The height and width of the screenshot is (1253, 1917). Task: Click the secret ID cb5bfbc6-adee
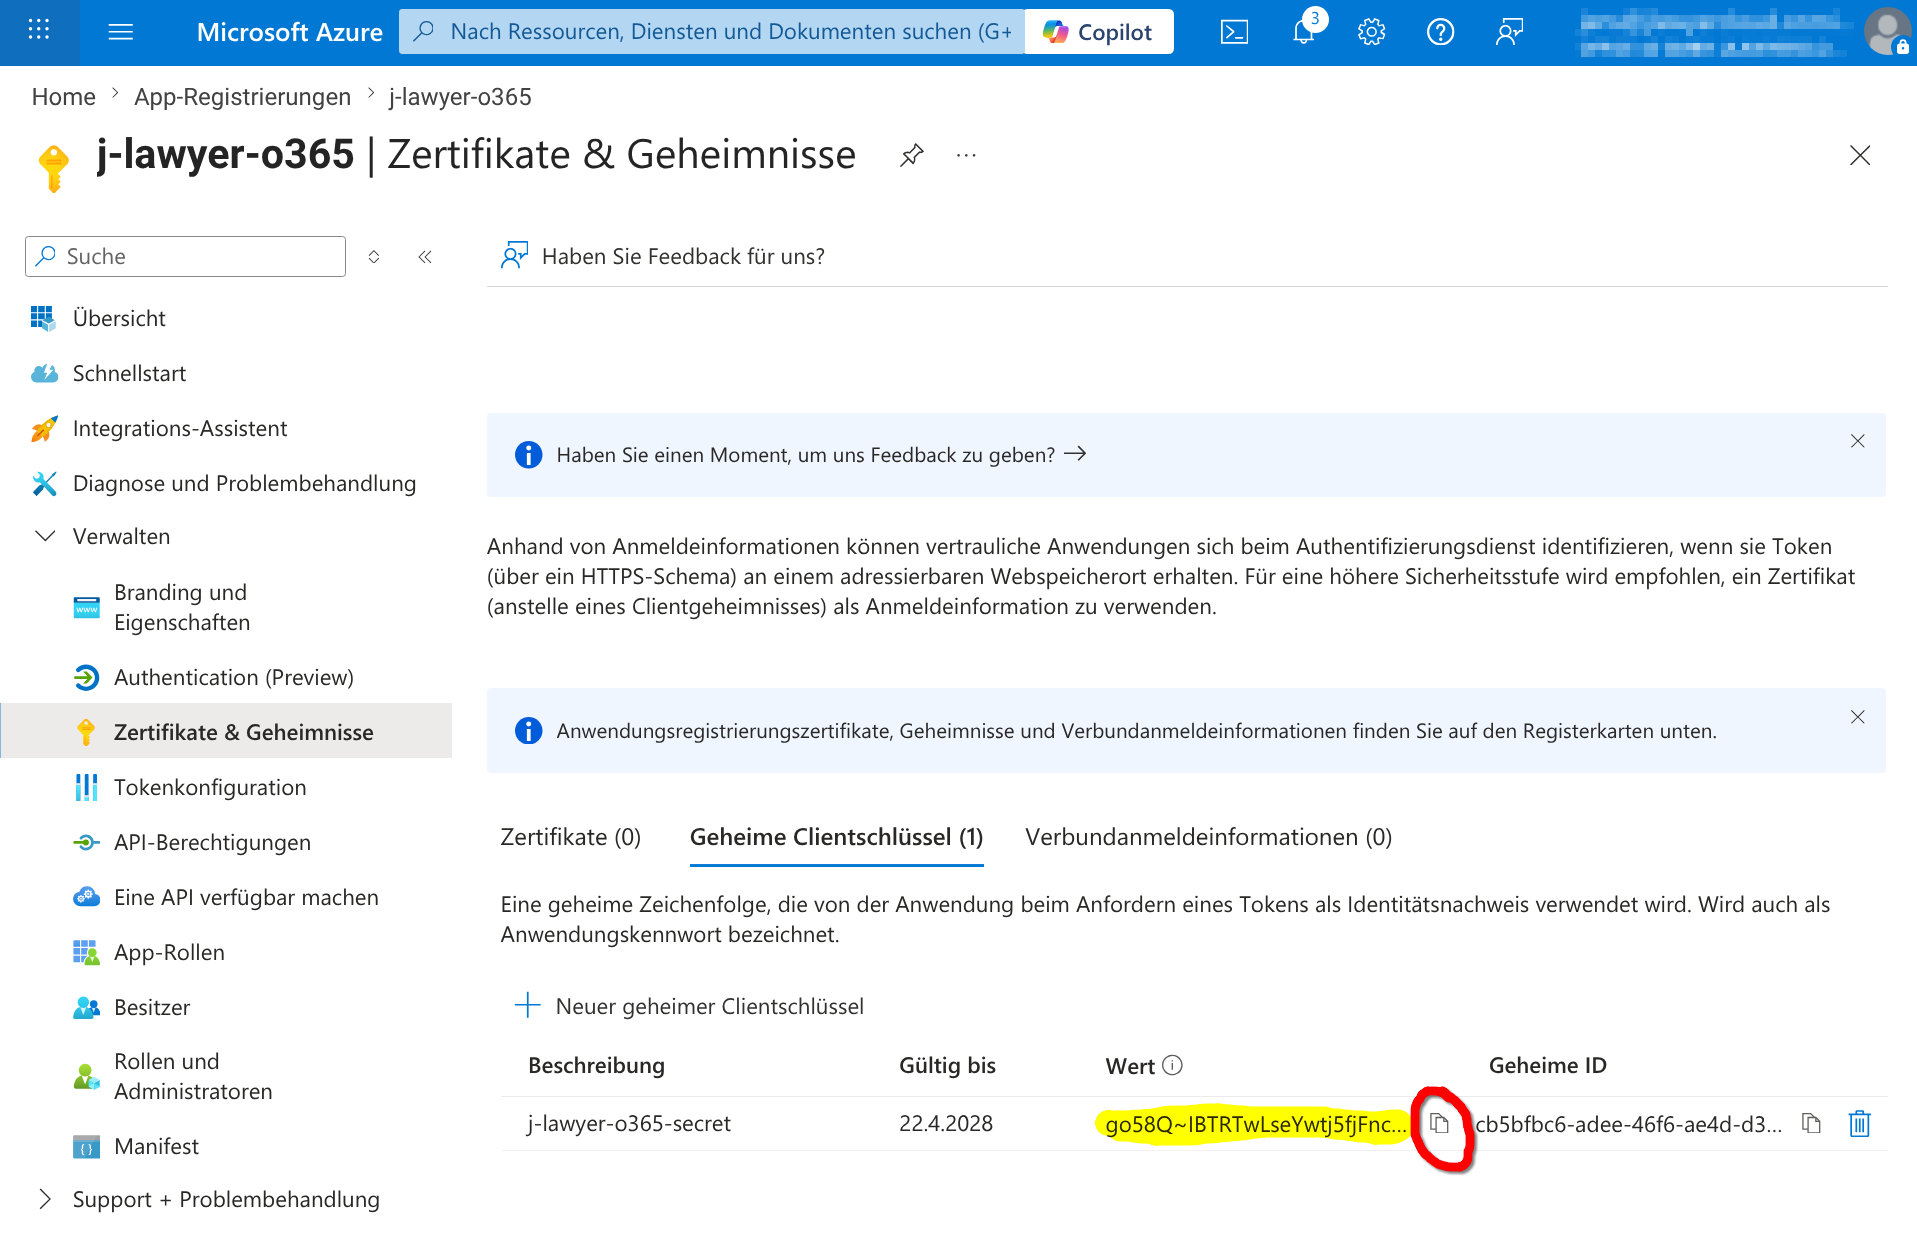(x=1628, y=1124)
